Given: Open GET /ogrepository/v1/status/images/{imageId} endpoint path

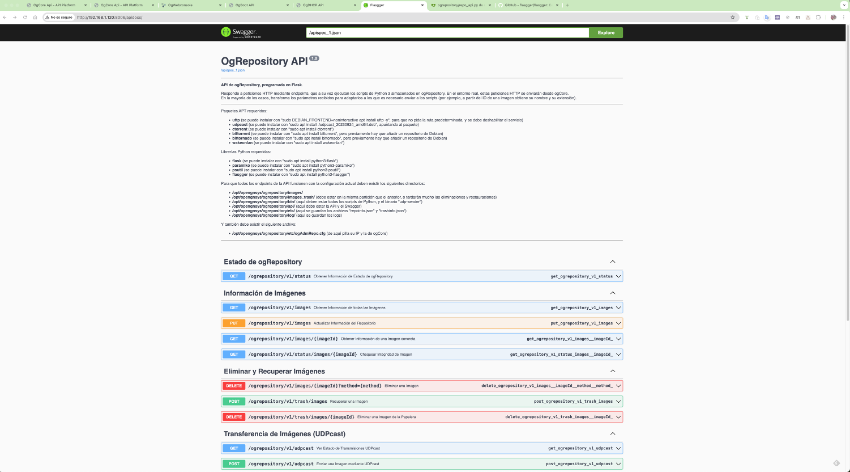Looking at the screenshot, I should point(300,354).
